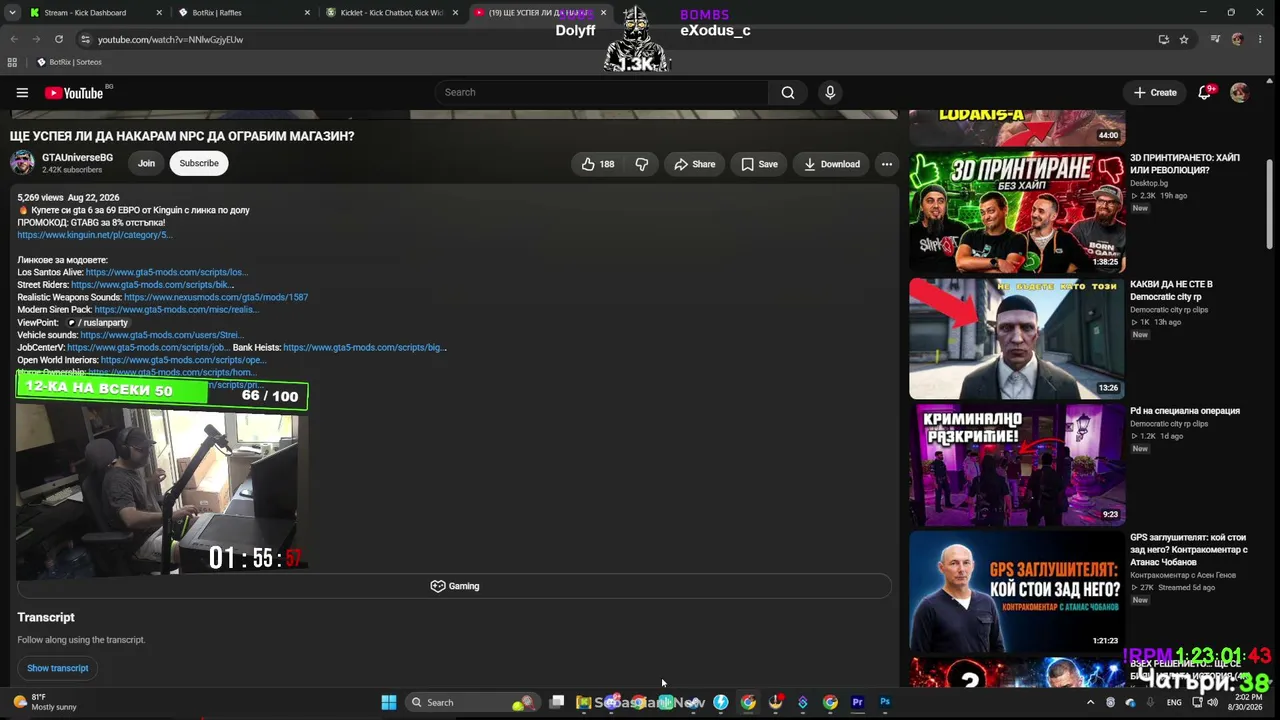This screenshot has height=720, width=1280.
Task: Switch to the Stream - Kick Dashboard tab
Action: (x=95, y=13)
